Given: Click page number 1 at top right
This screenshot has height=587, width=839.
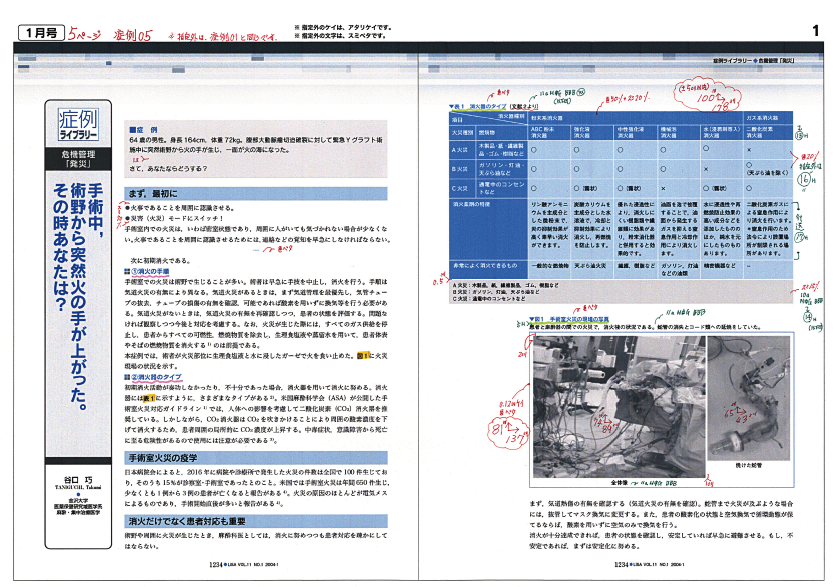Looking at the screenshot, I should tap(816, 33).
